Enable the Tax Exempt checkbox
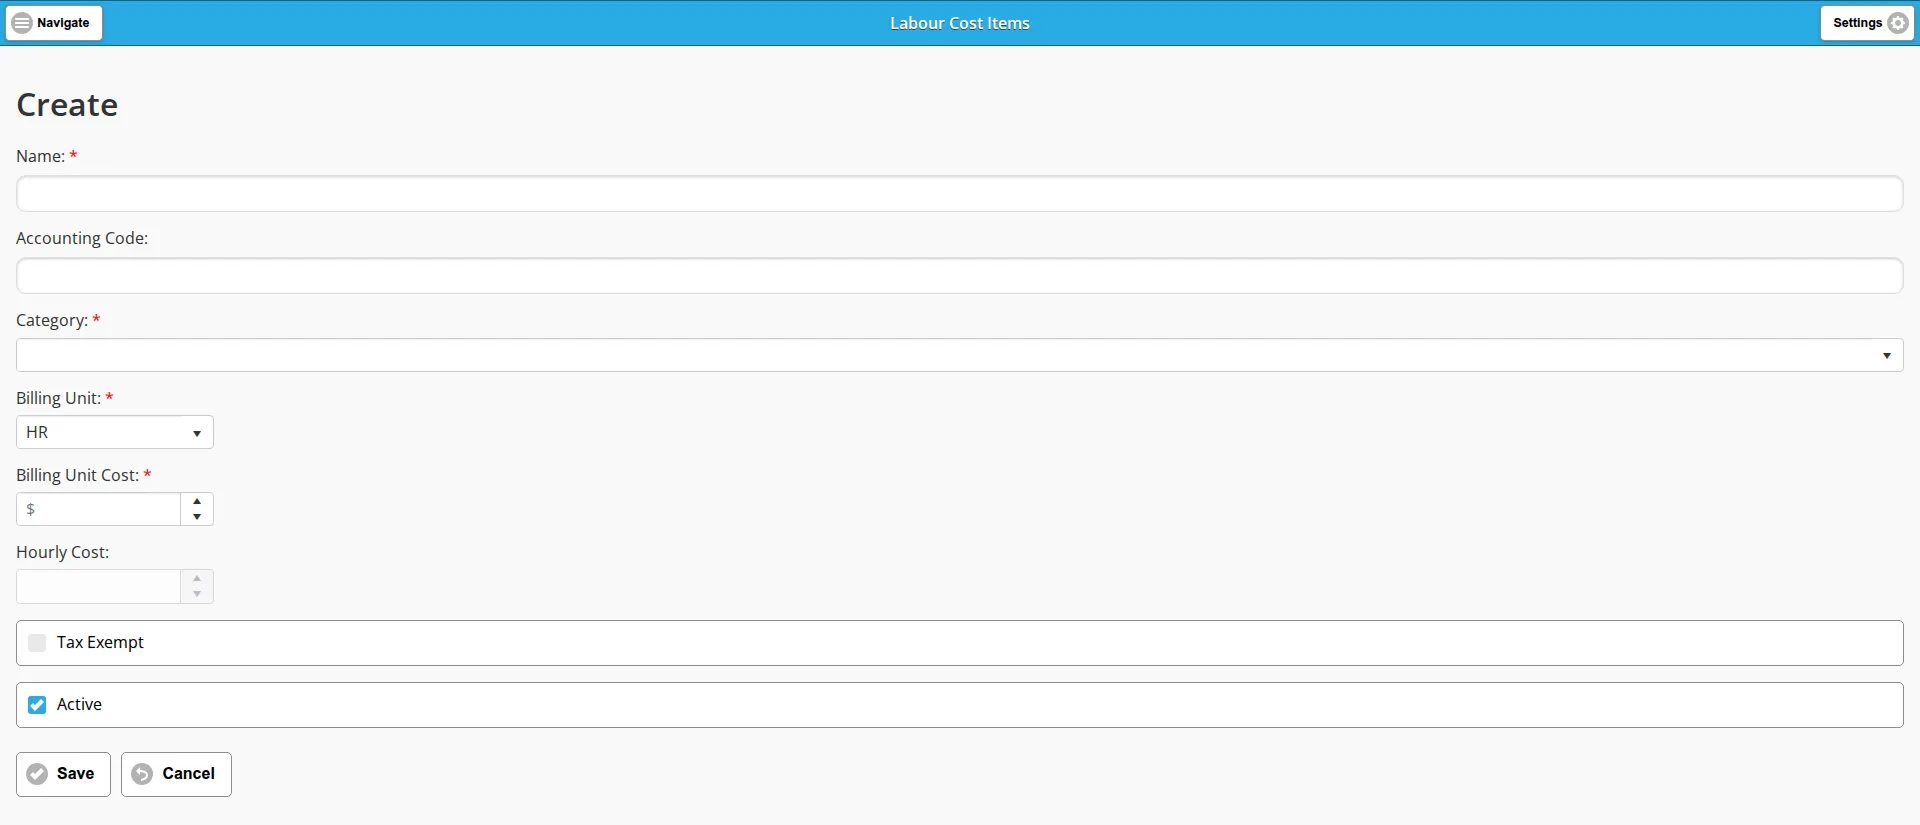The width and height of the screenshot is (1920, 825). tap(37, 643)
